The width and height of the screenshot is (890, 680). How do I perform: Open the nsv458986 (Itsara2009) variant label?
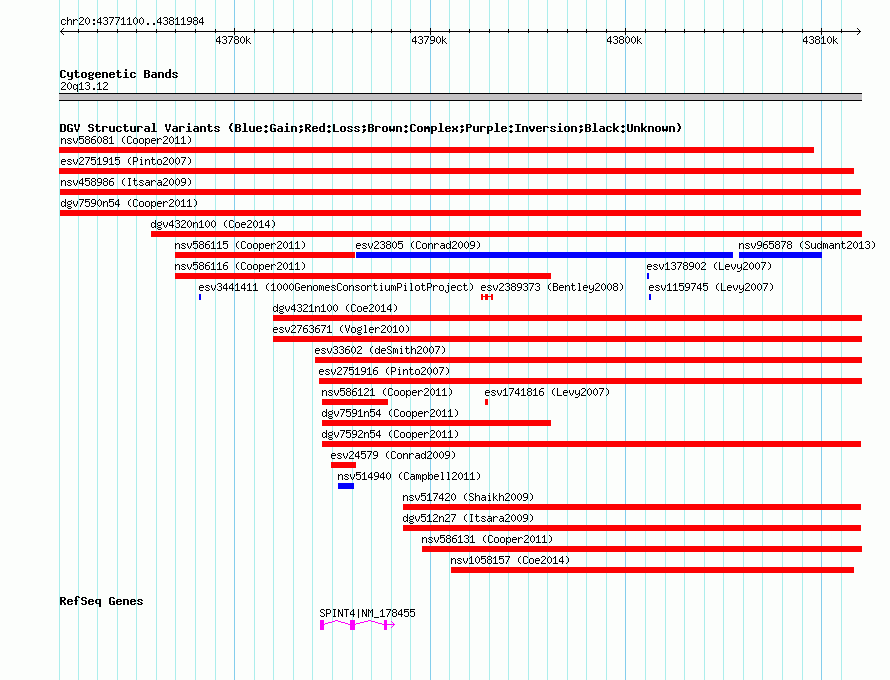(126, 182)
